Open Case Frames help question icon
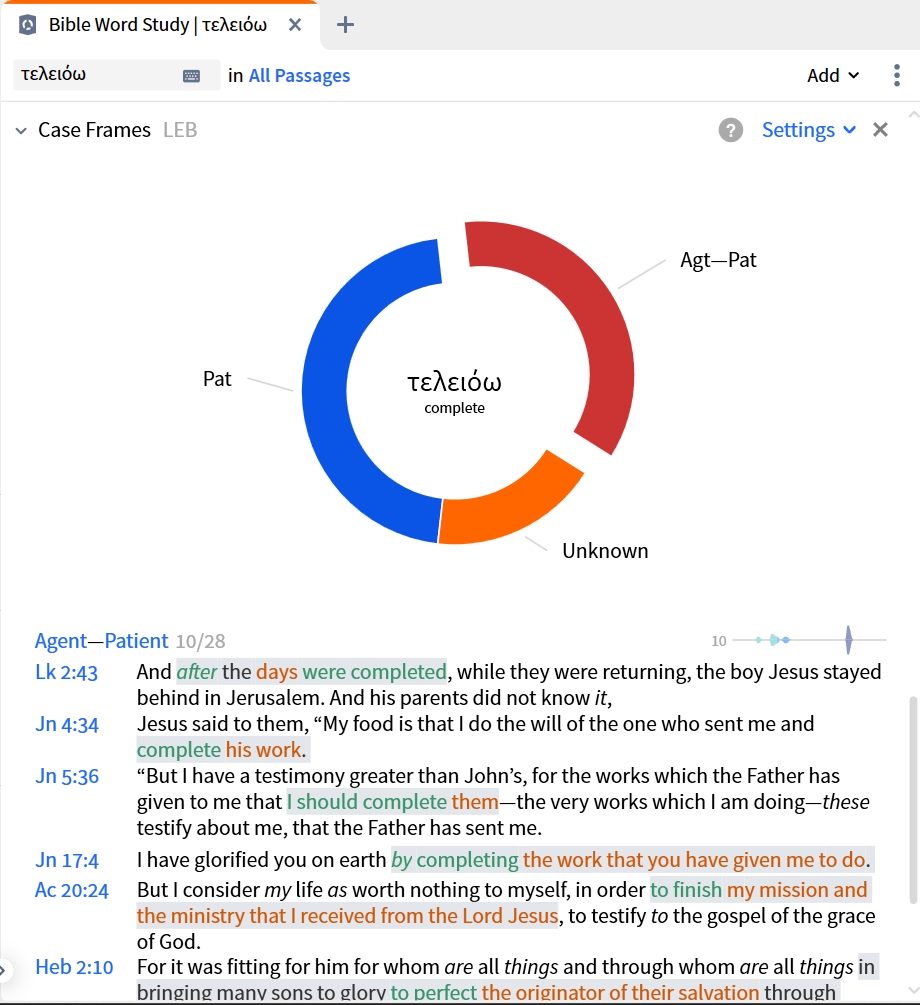This screenshot has height=1005, width=920. click(x=730, y=130)
